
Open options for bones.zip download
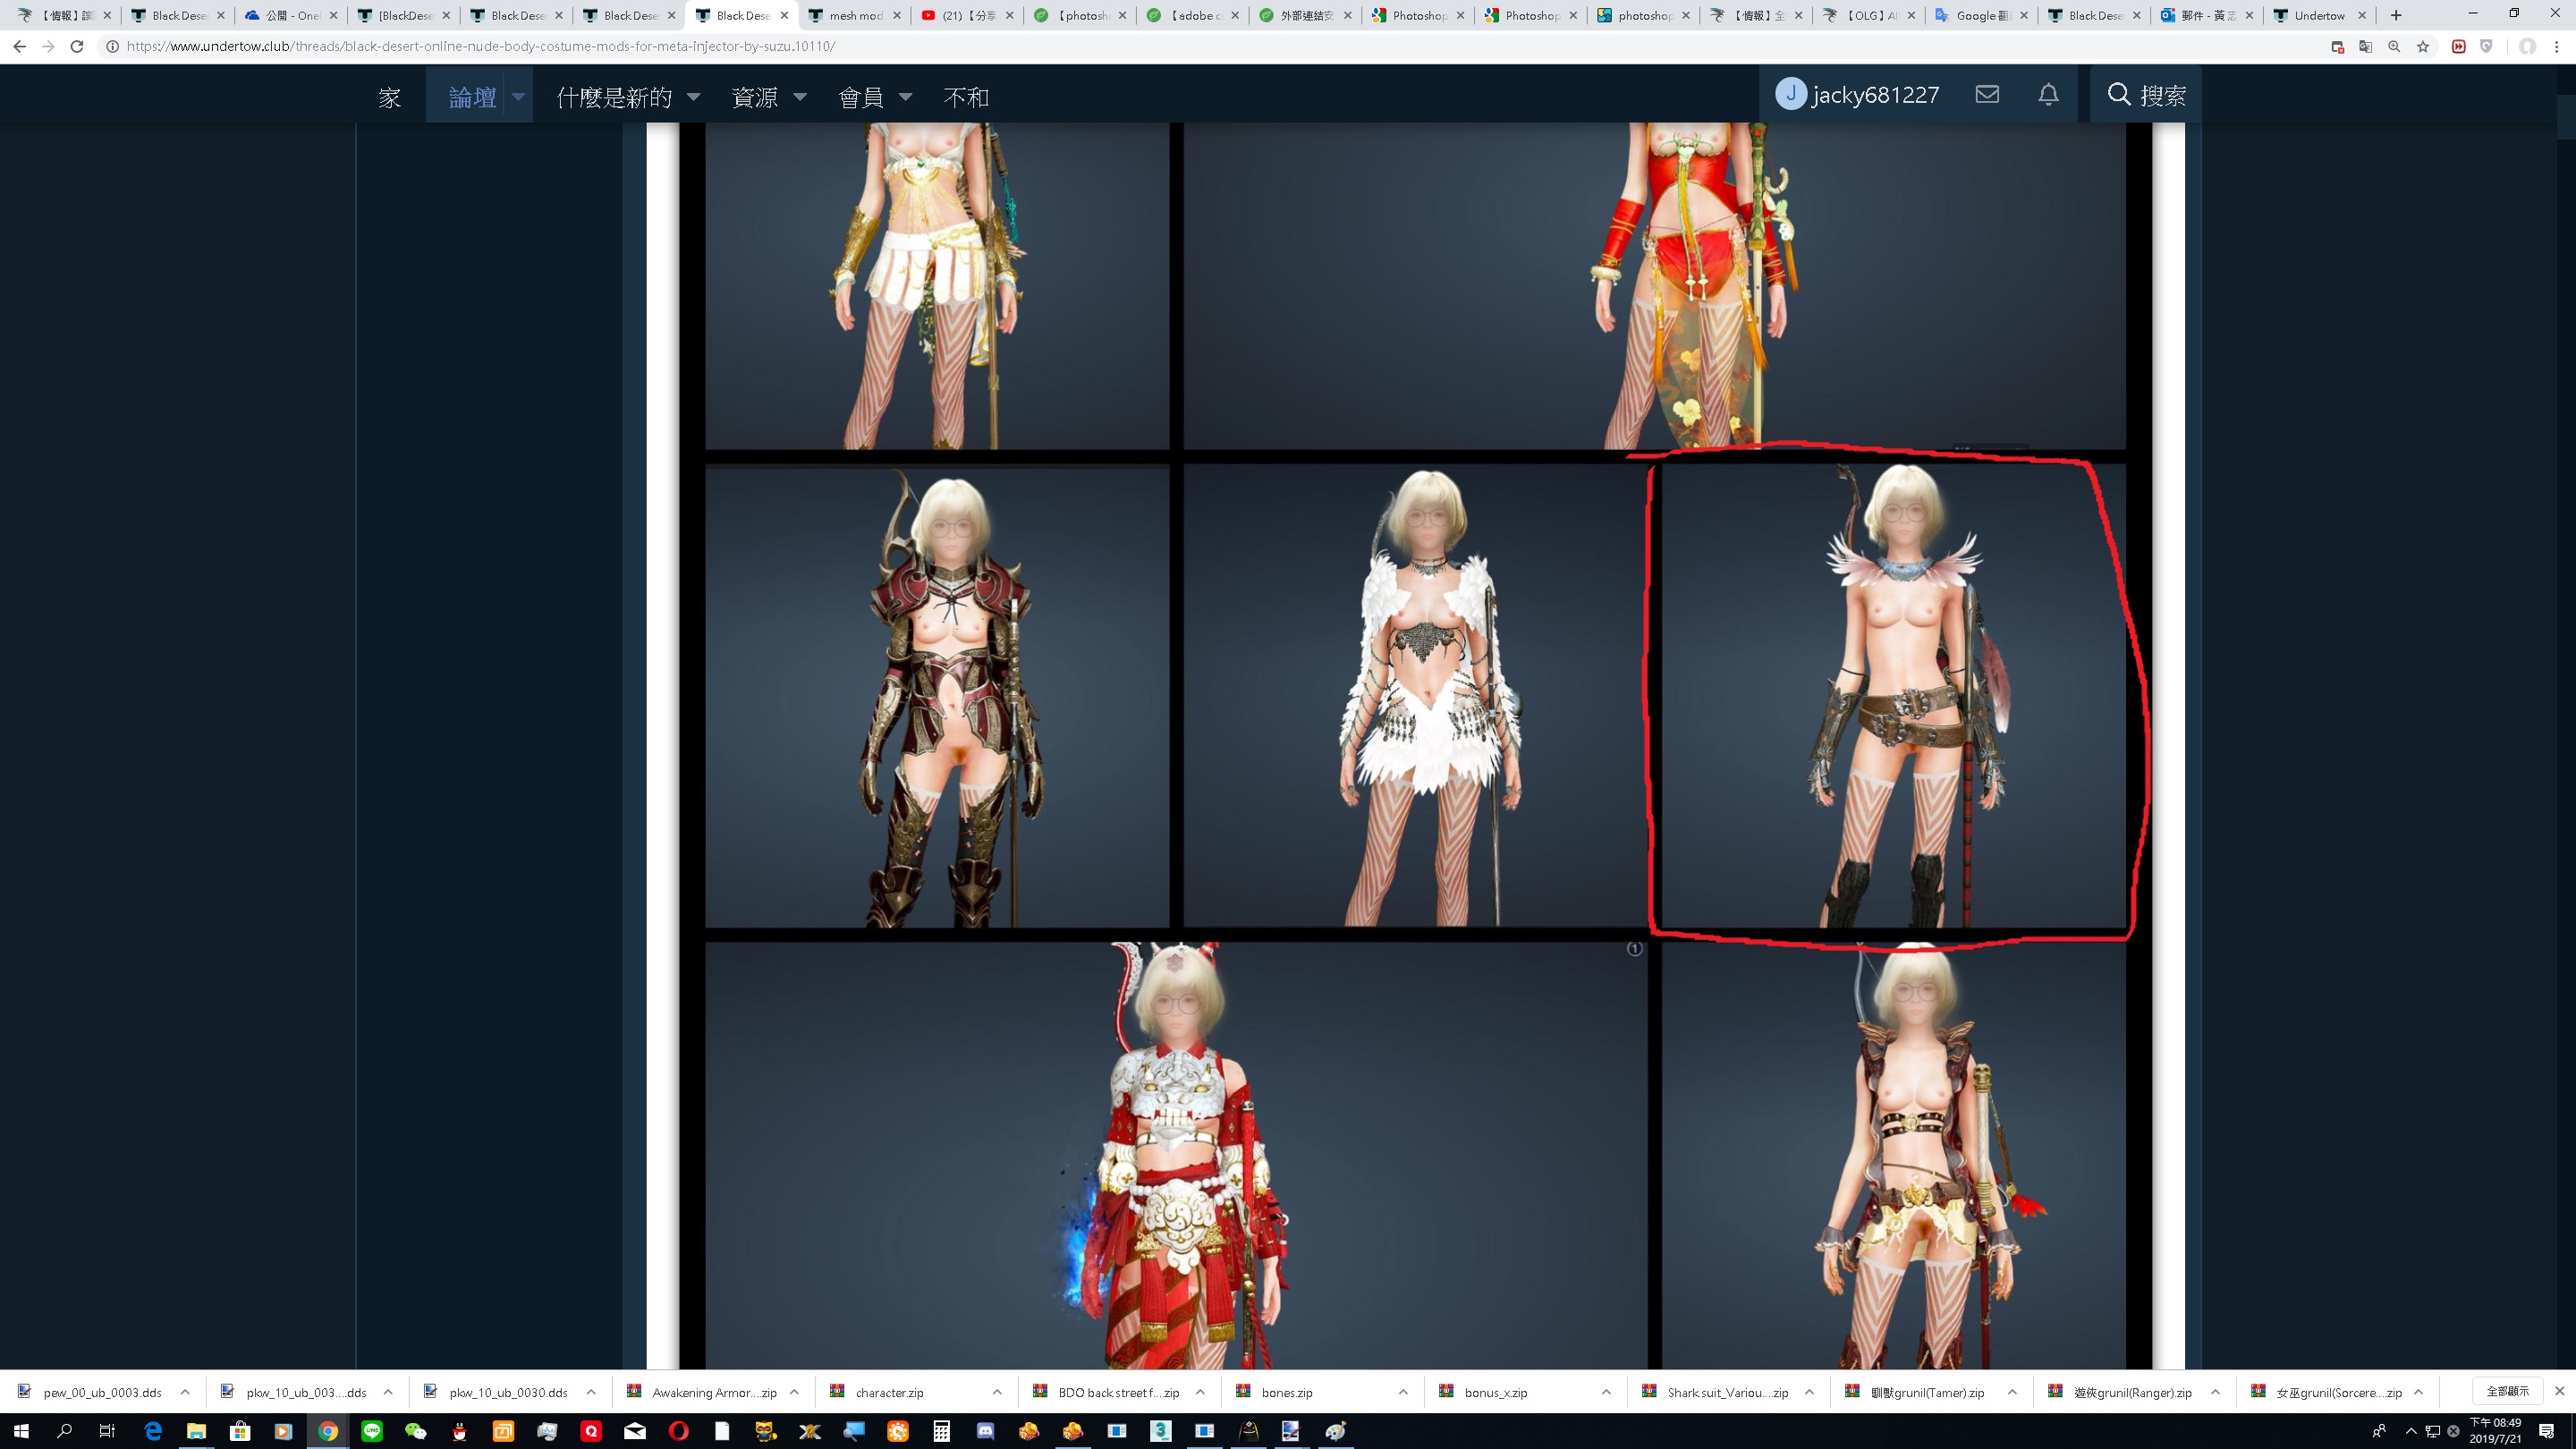click(1403, 1392)
